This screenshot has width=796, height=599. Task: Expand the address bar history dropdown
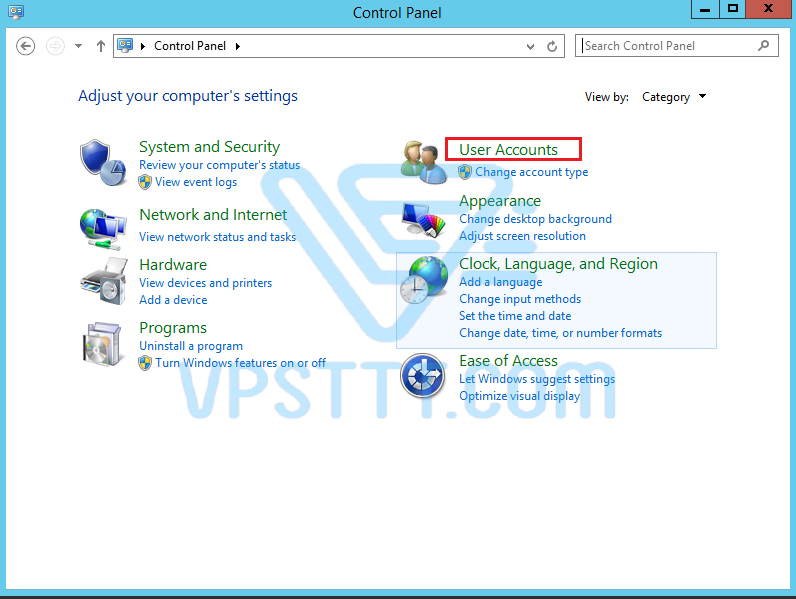pos(530,47)
